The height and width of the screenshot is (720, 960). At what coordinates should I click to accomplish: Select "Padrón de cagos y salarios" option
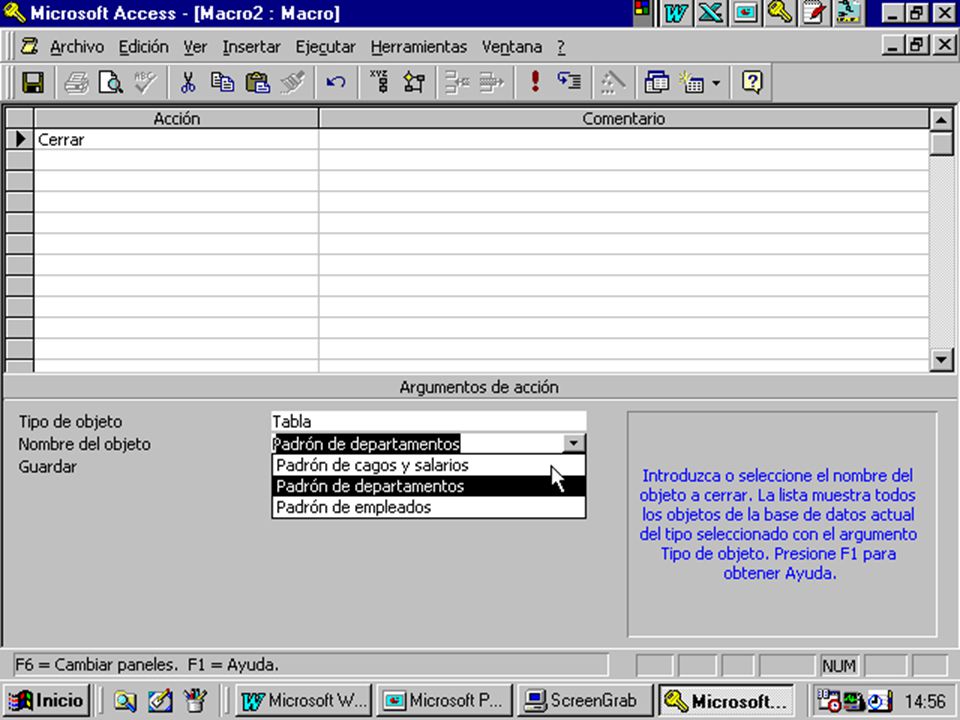pyautogui.click(x=429, y=465)
